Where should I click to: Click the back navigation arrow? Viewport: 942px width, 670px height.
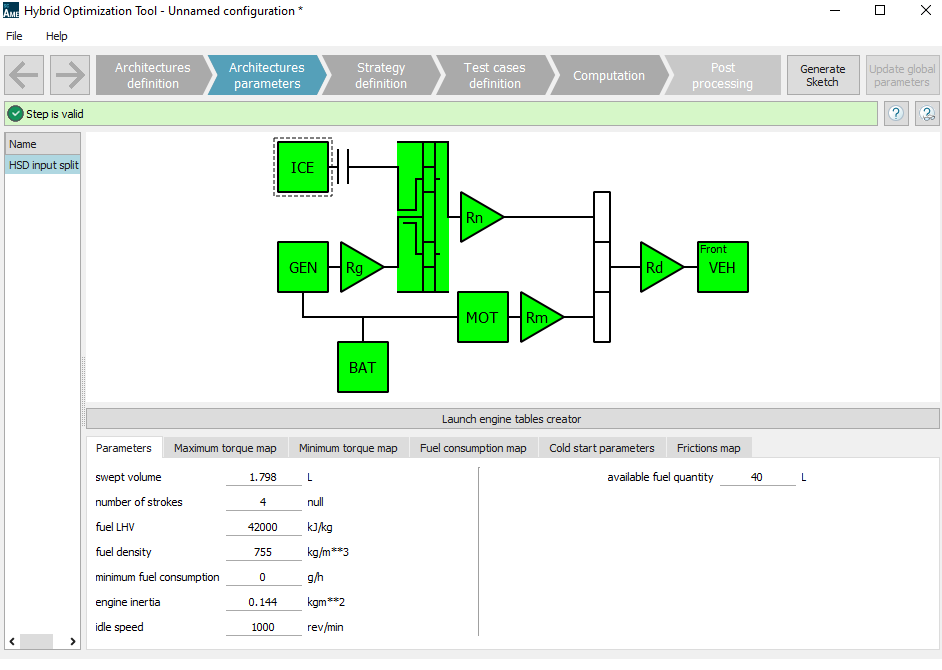click(23, 75)
